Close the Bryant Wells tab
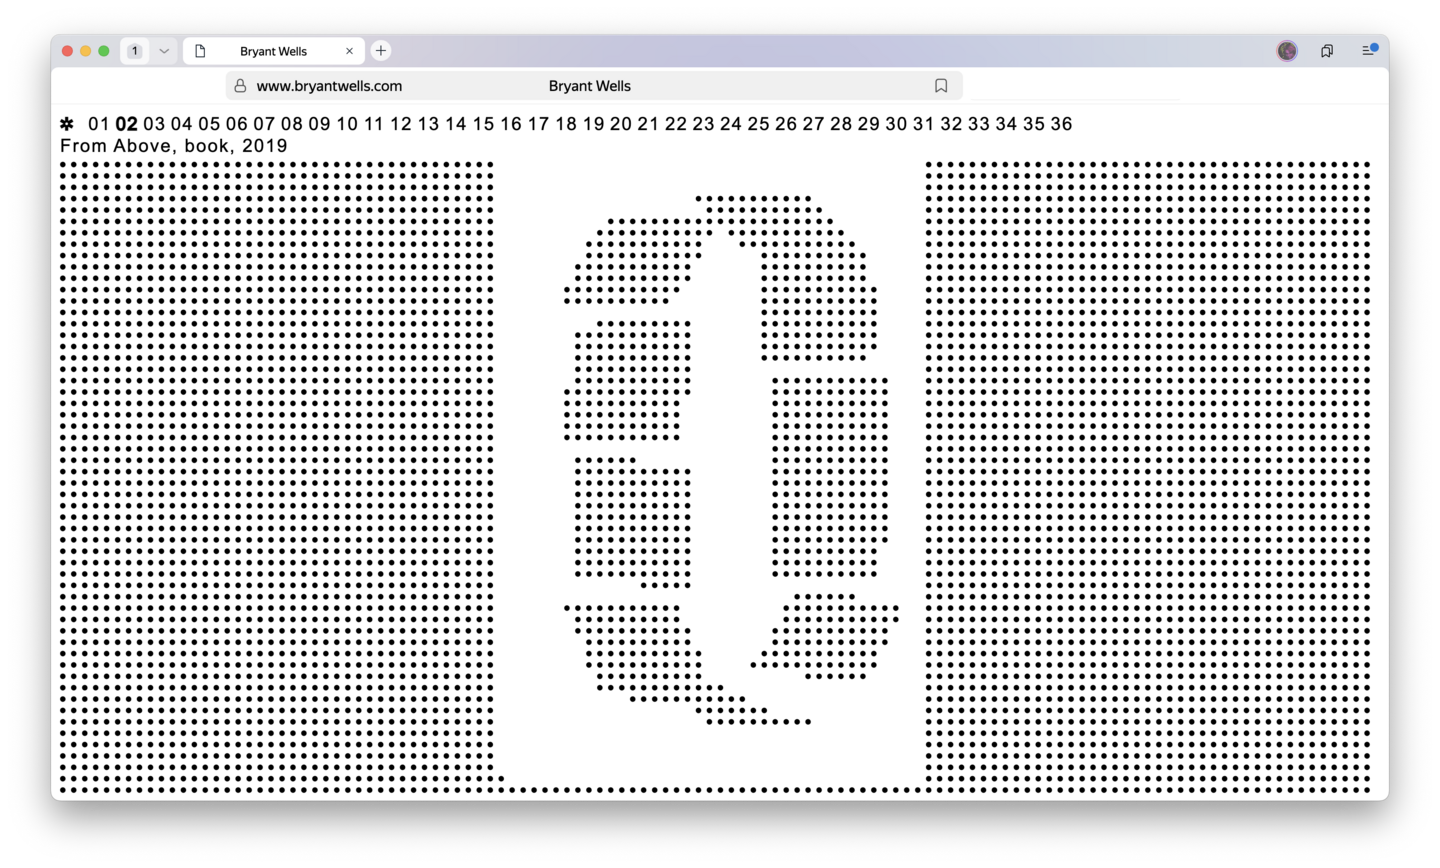The height and width of the screenshot is (868, 1440). point(349,51)
